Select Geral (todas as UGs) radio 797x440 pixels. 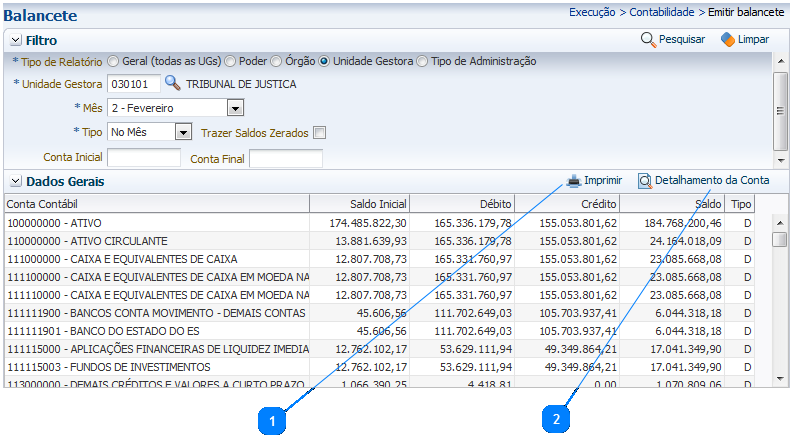[113, 61]
